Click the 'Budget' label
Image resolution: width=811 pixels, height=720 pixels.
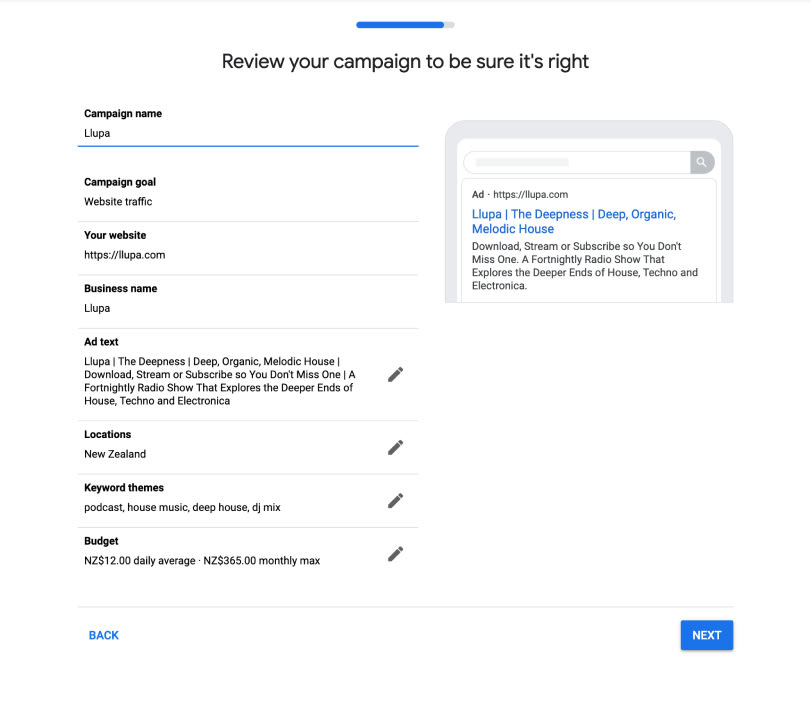(x=101, y=541)
